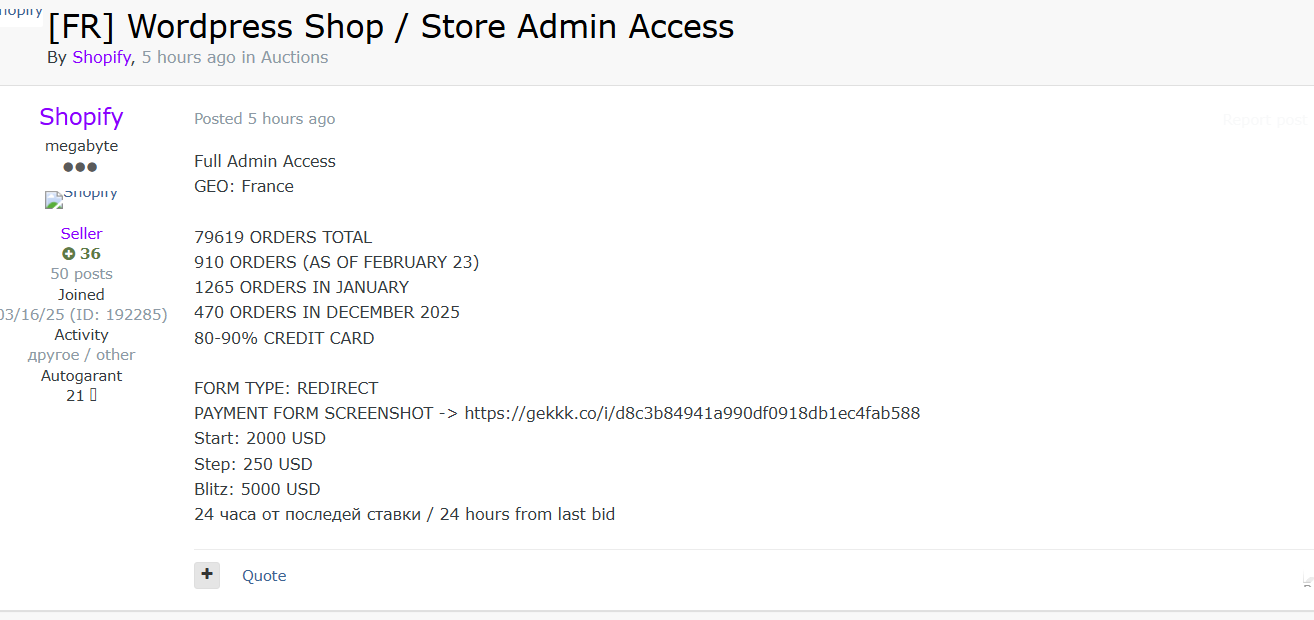The image size is (1314, 620).
Task: Click the 'другое / other' activity label
Action: (81, 355)
